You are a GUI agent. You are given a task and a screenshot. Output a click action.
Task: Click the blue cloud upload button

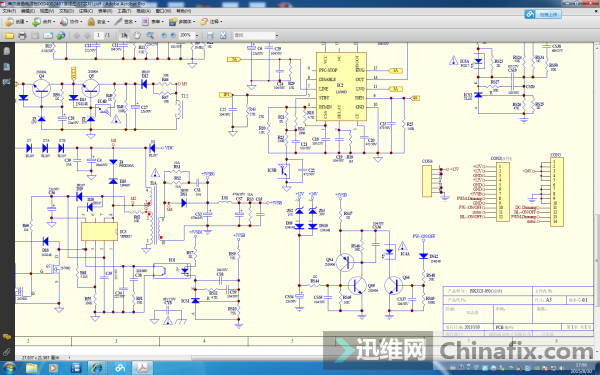tap(543, 15)
